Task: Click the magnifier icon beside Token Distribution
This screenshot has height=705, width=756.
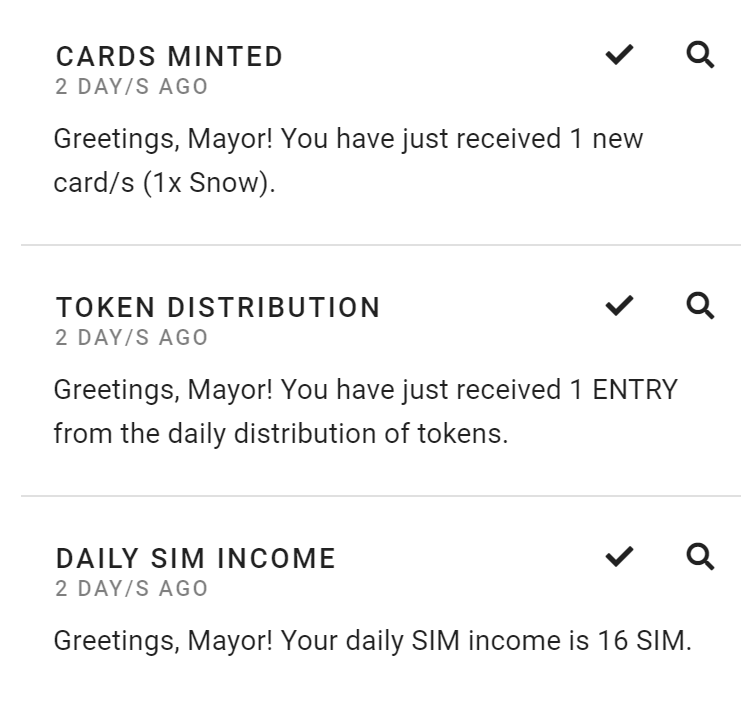Action: click(x=700, y=306)
